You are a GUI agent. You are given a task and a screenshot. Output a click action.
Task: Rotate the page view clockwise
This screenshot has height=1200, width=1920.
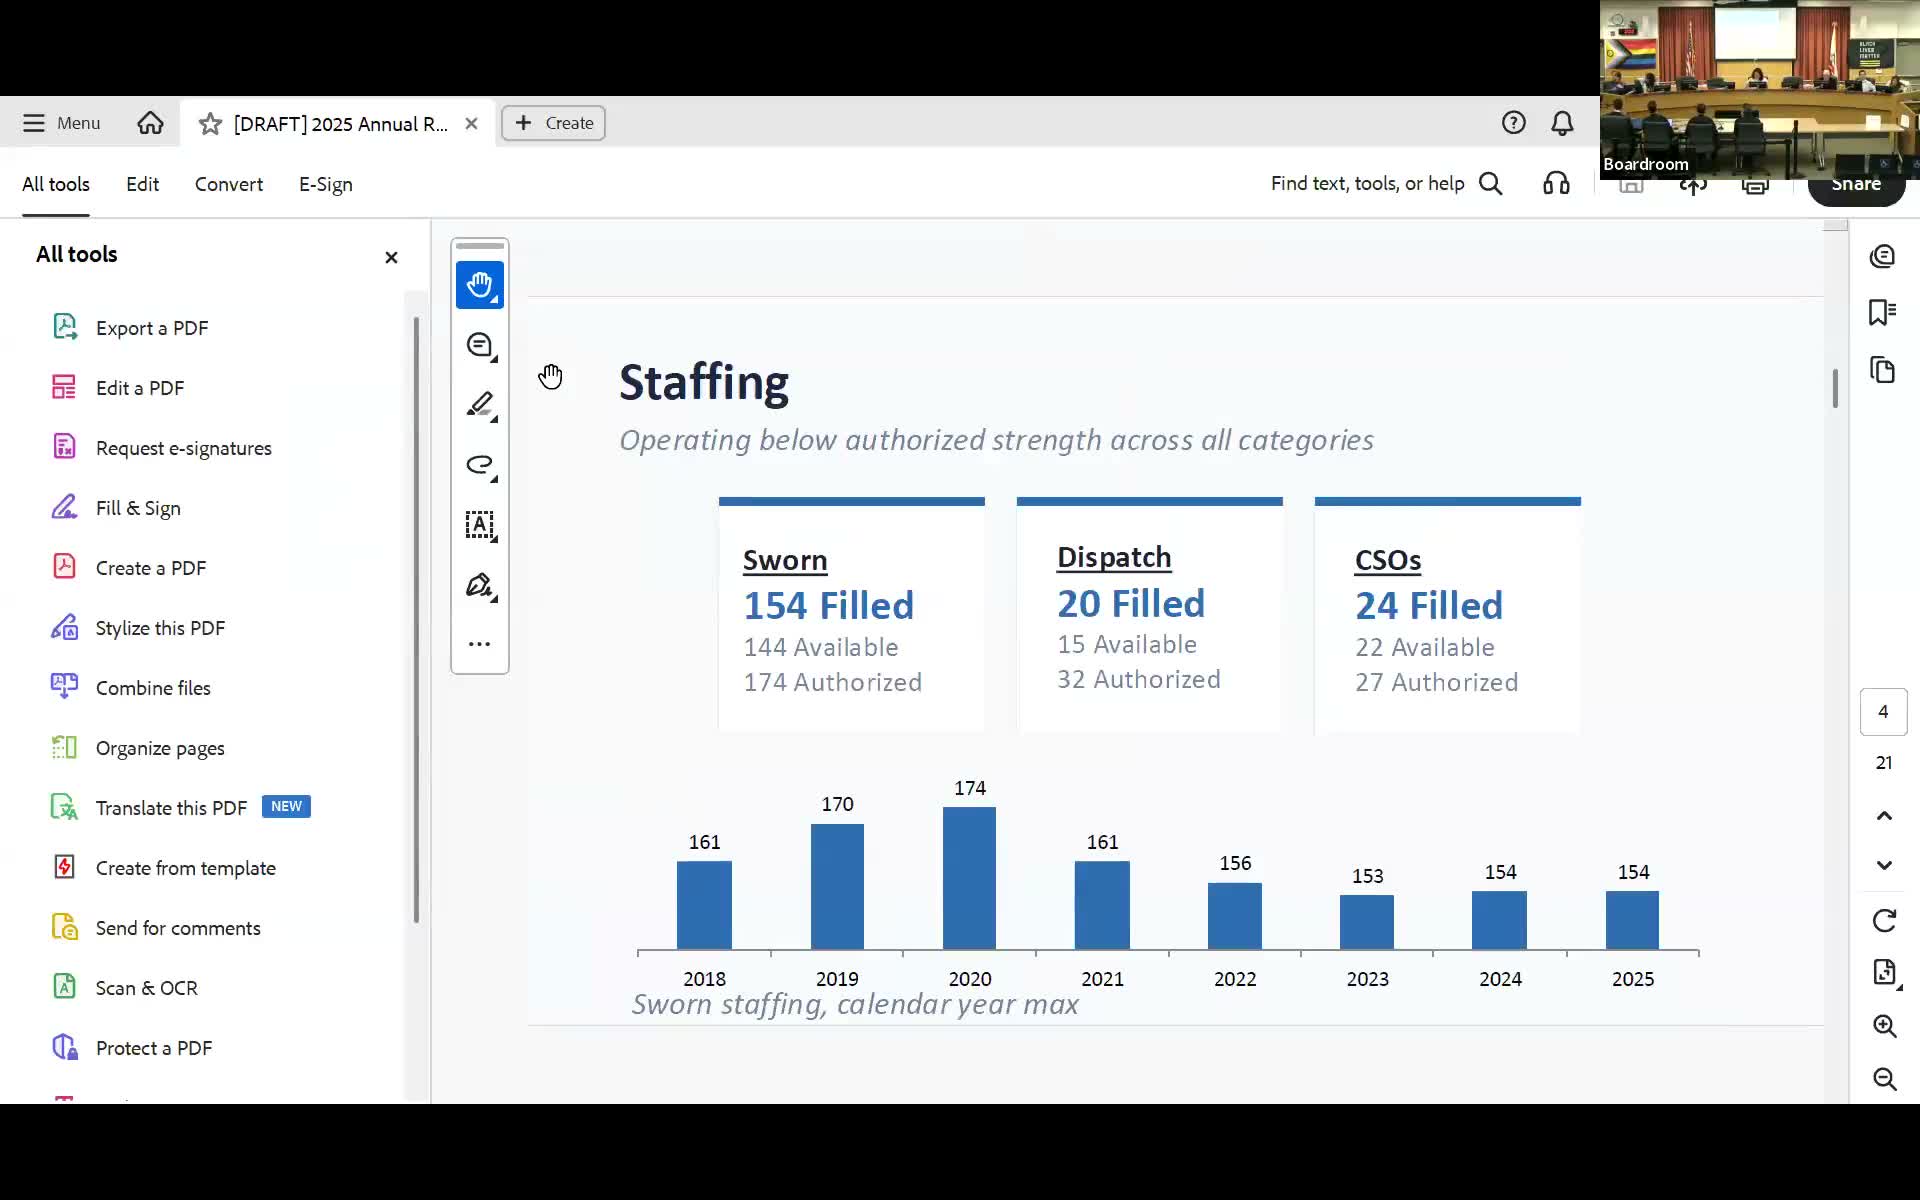pos(1884,920)
